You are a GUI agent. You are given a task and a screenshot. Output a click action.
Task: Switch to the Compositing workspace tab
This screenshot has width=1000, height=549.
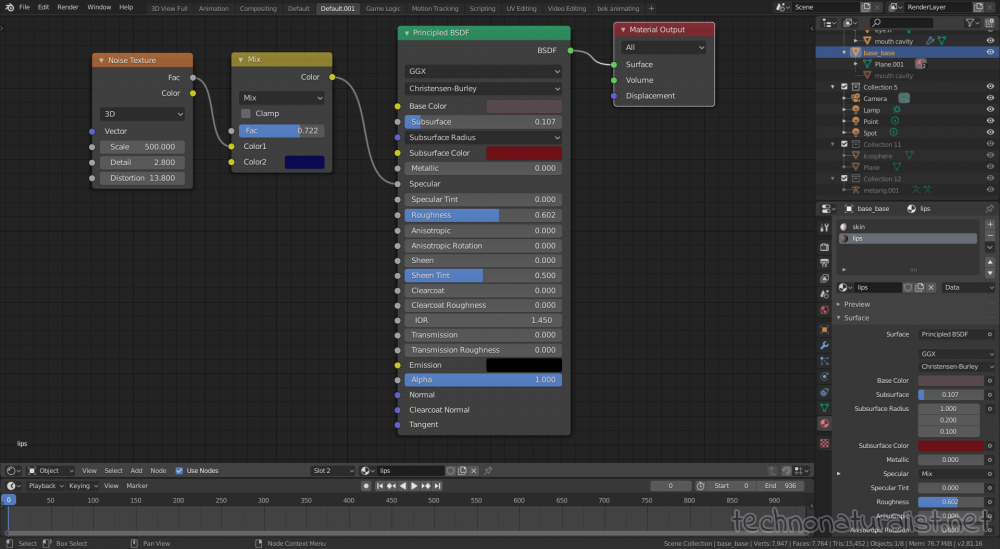pos(258,8)
